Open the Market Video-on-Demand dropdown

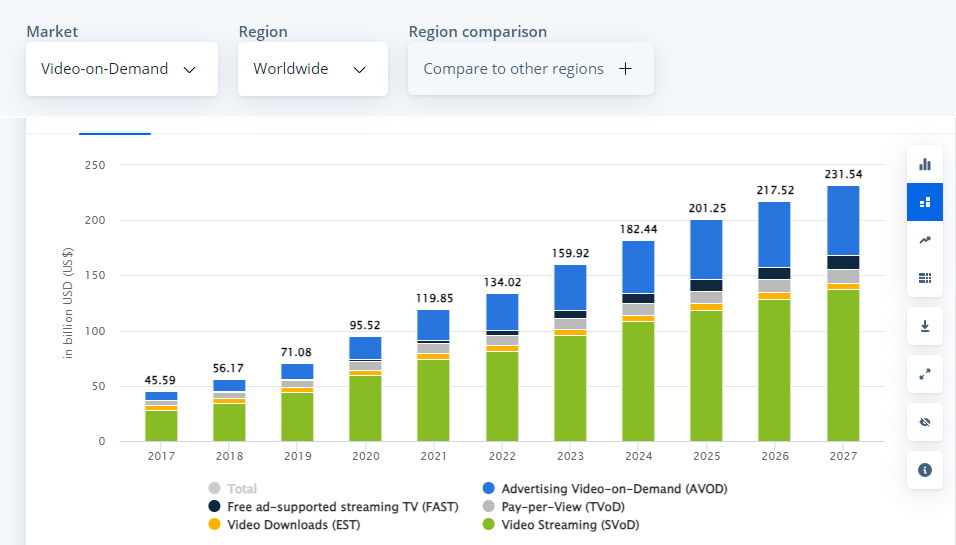(x=122, y=69)
